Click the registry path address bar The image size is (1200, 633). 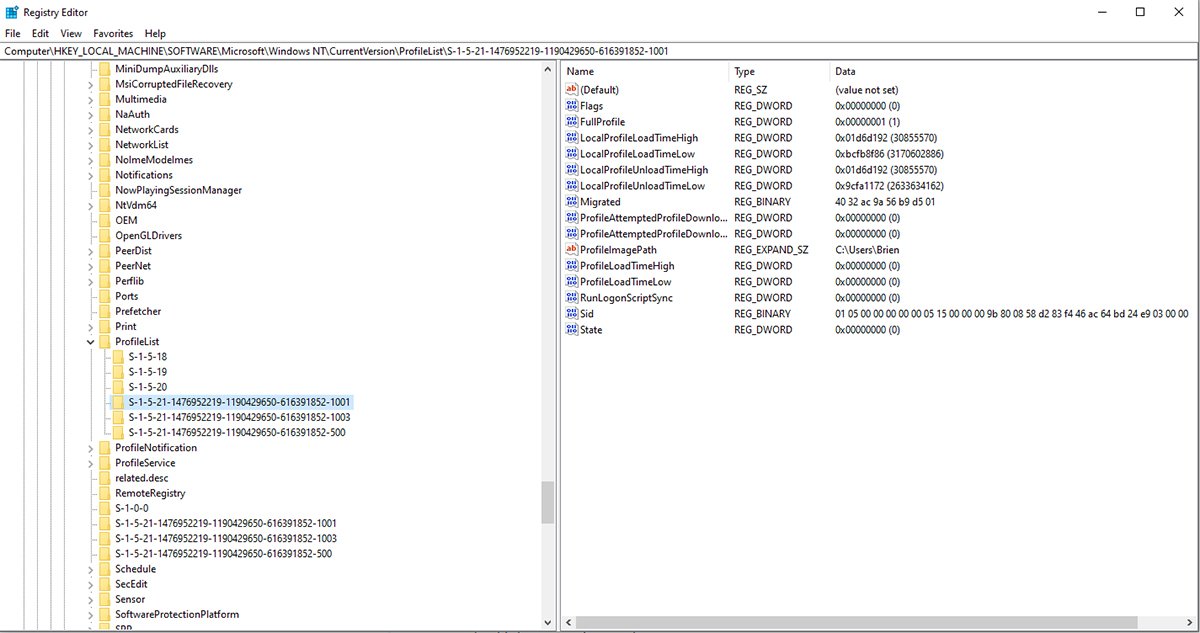tap(600, 50)
